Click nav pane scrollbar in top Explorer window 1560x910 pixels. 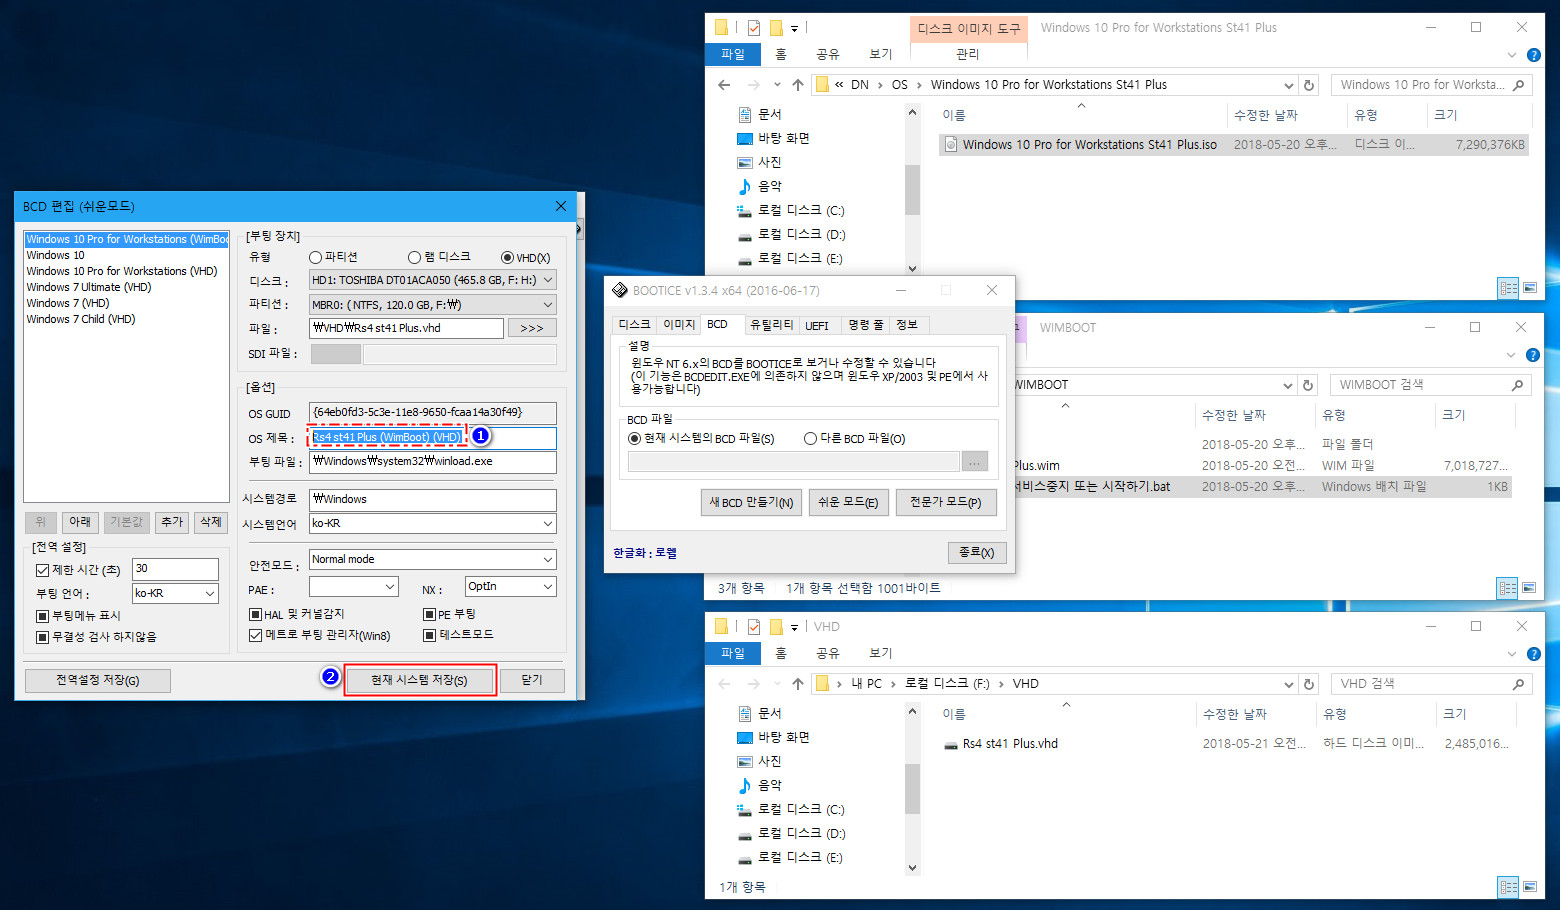[912, 190]
